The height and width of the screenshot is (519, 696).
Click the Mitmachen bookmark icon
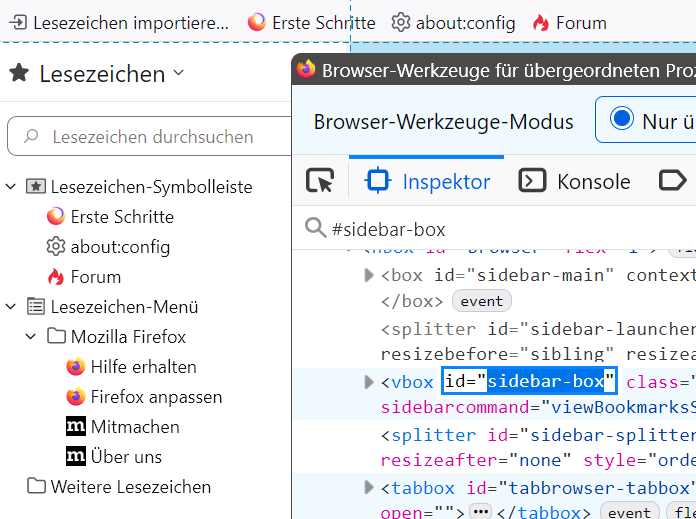click(76, 427)
